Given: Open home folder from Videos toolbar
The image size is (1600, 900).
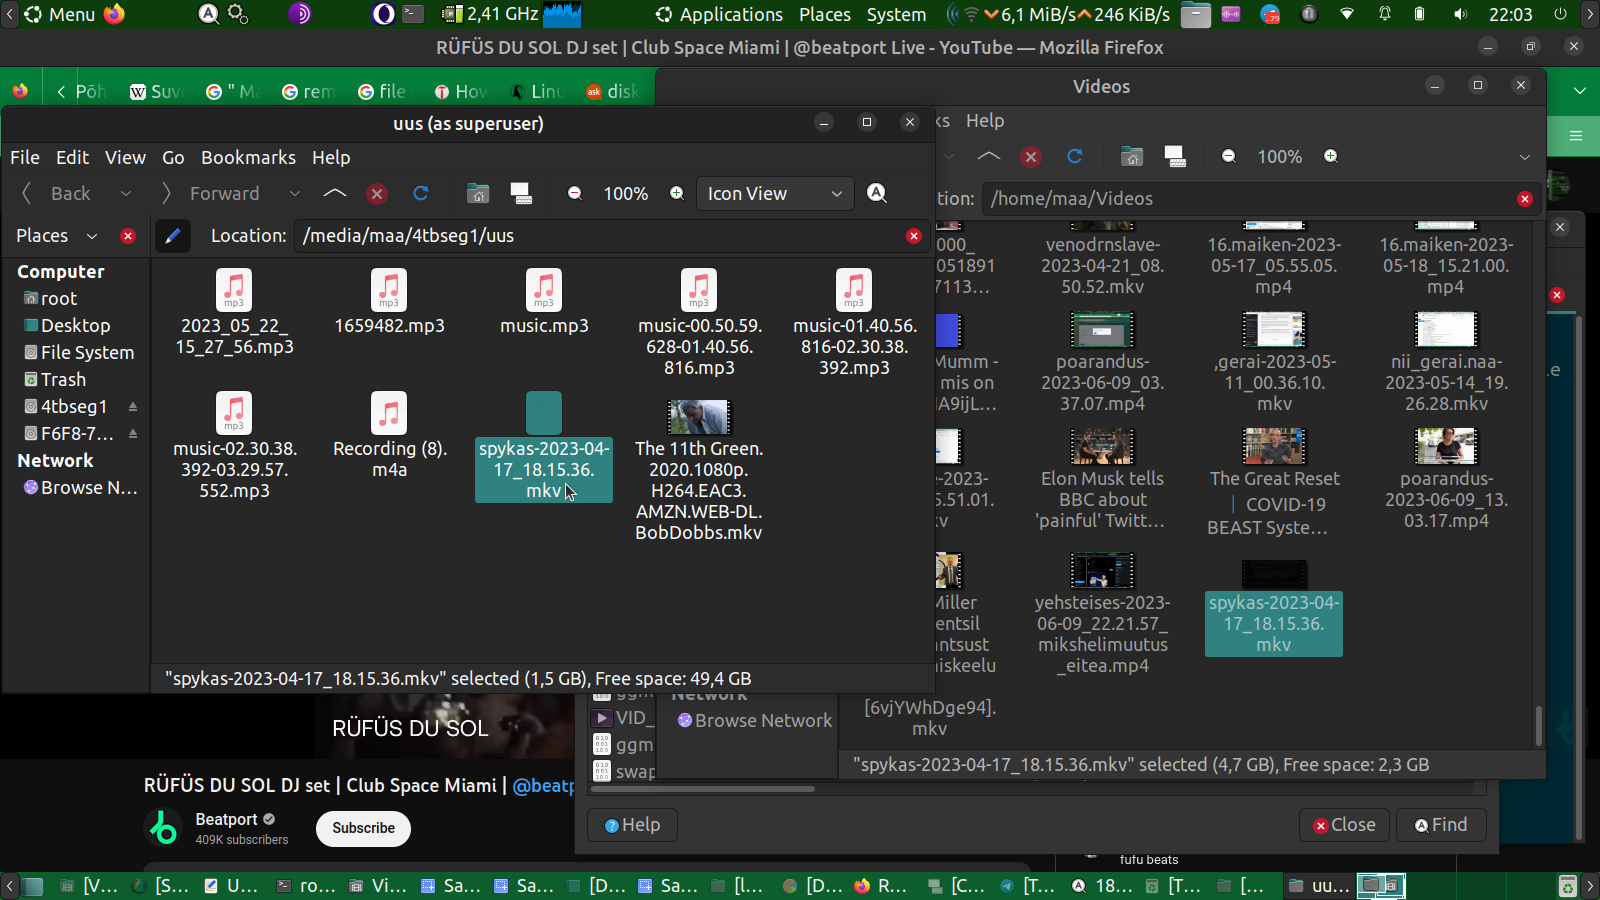Looking at the screenshot, I should pos(1132,156).
